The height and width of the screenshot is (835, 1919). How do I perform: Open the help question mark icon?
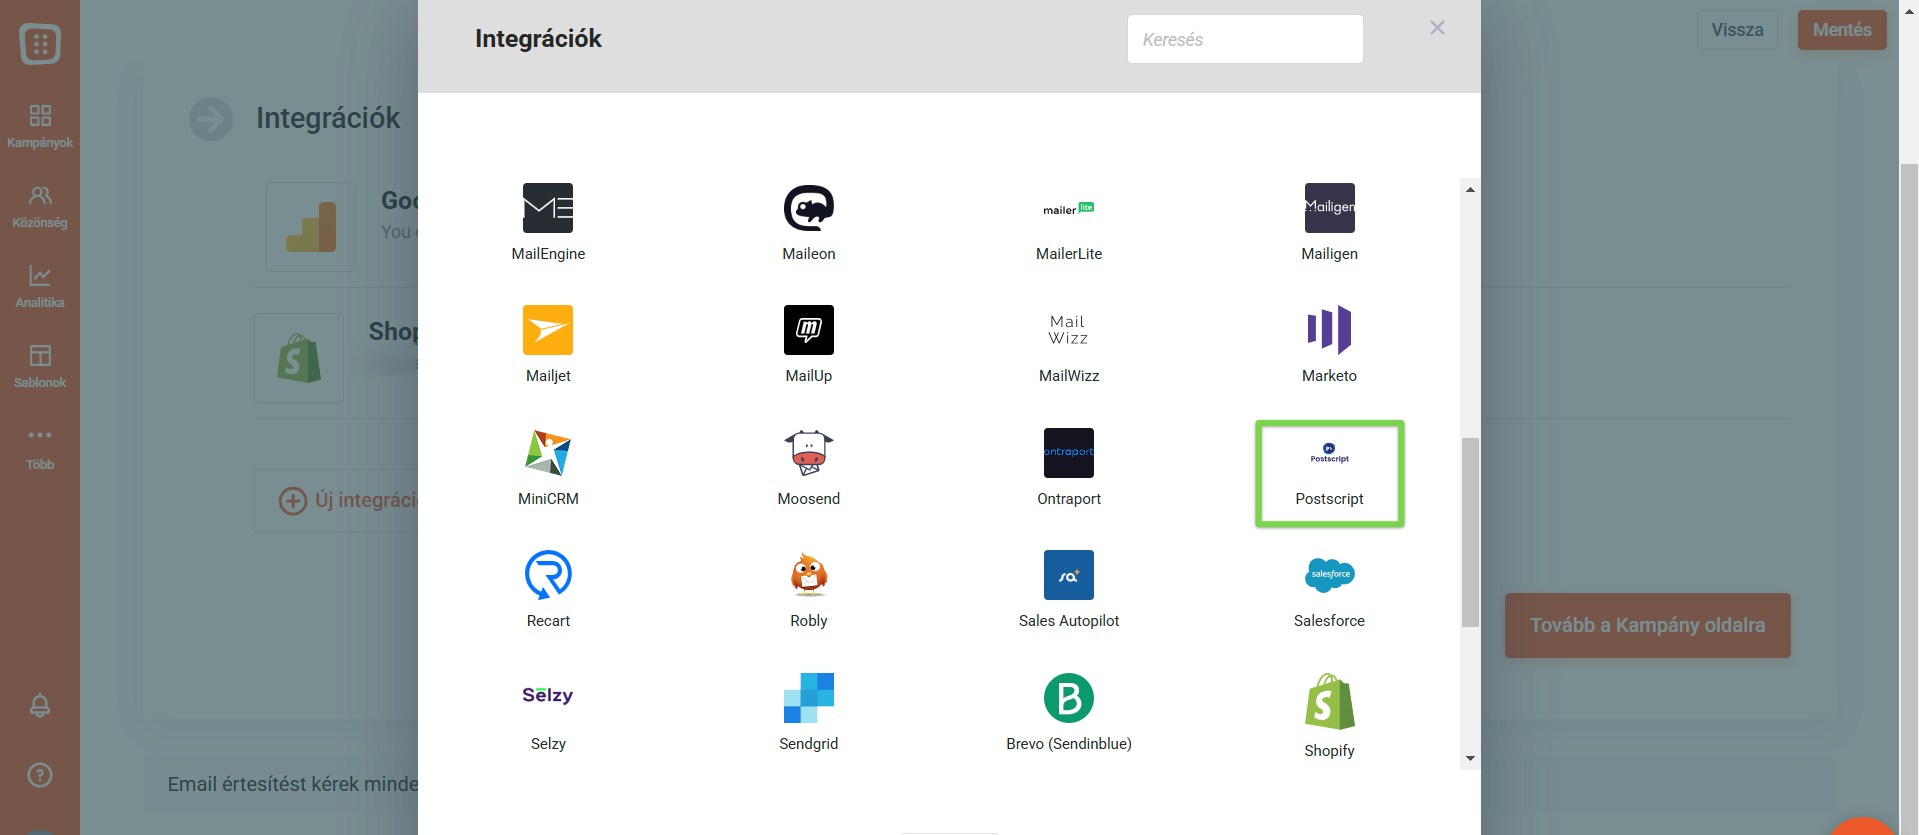(40, 775)
